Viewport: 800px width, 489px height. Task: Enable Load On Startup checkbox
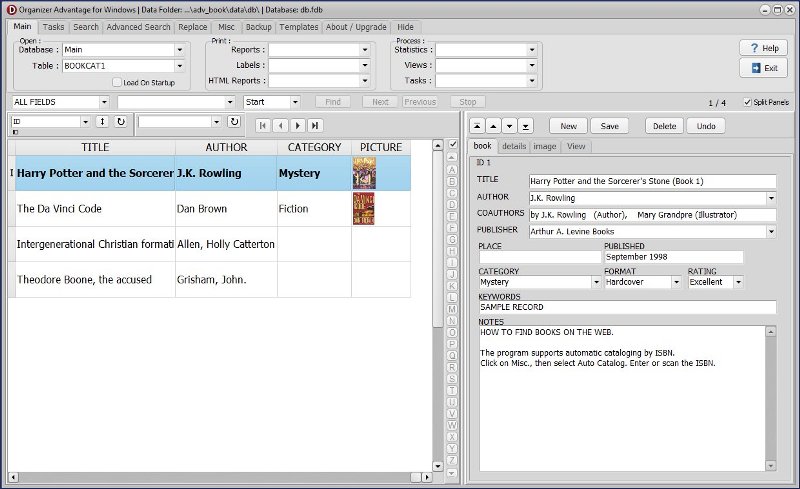click(x=116, y=83)
